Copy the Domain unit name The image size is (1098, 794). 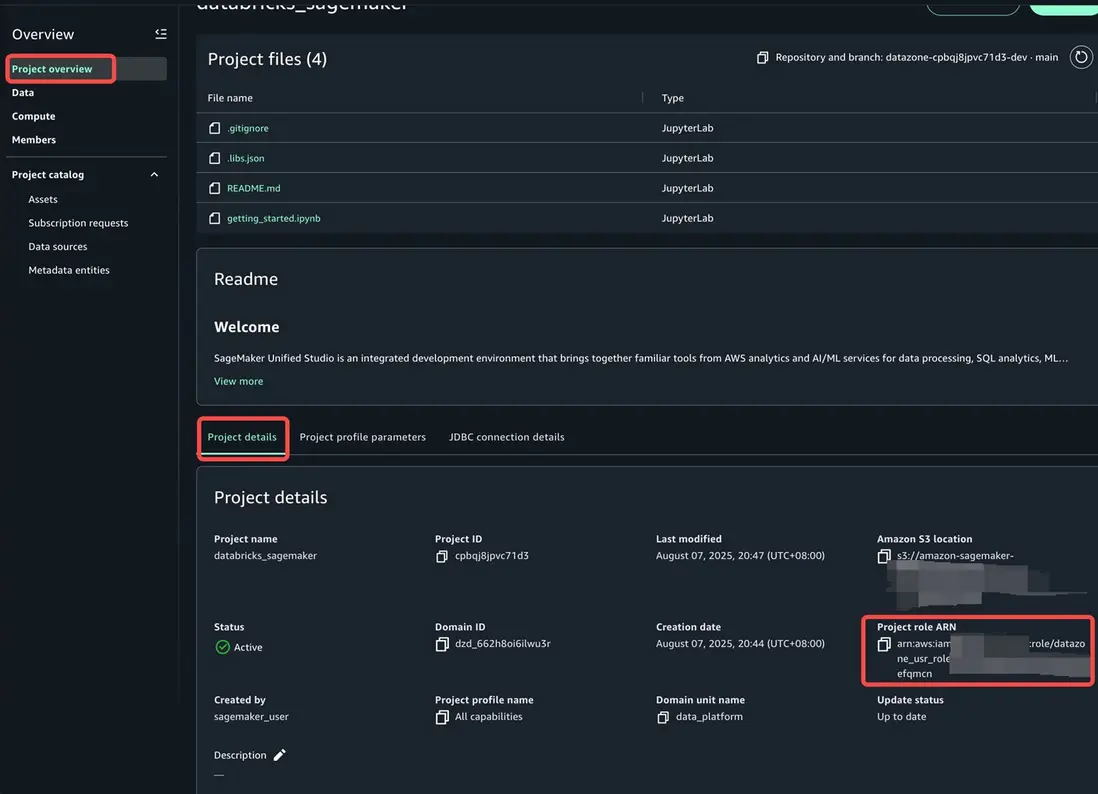click(663, 717)
